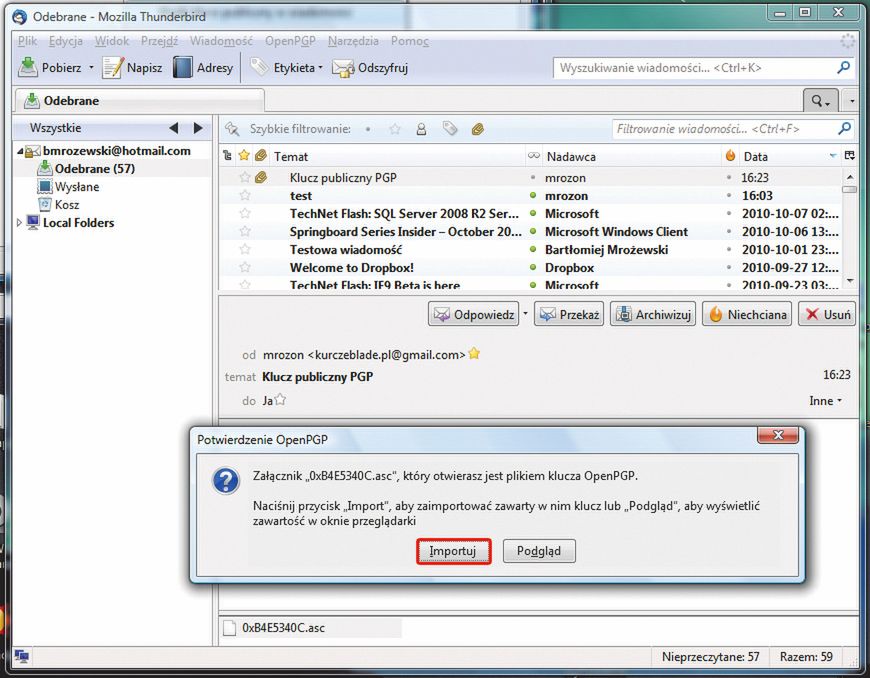Click the Pobierz get-mail button
Image resolution: width=870 pixels, height=678 pixels.
pos(49,68)
